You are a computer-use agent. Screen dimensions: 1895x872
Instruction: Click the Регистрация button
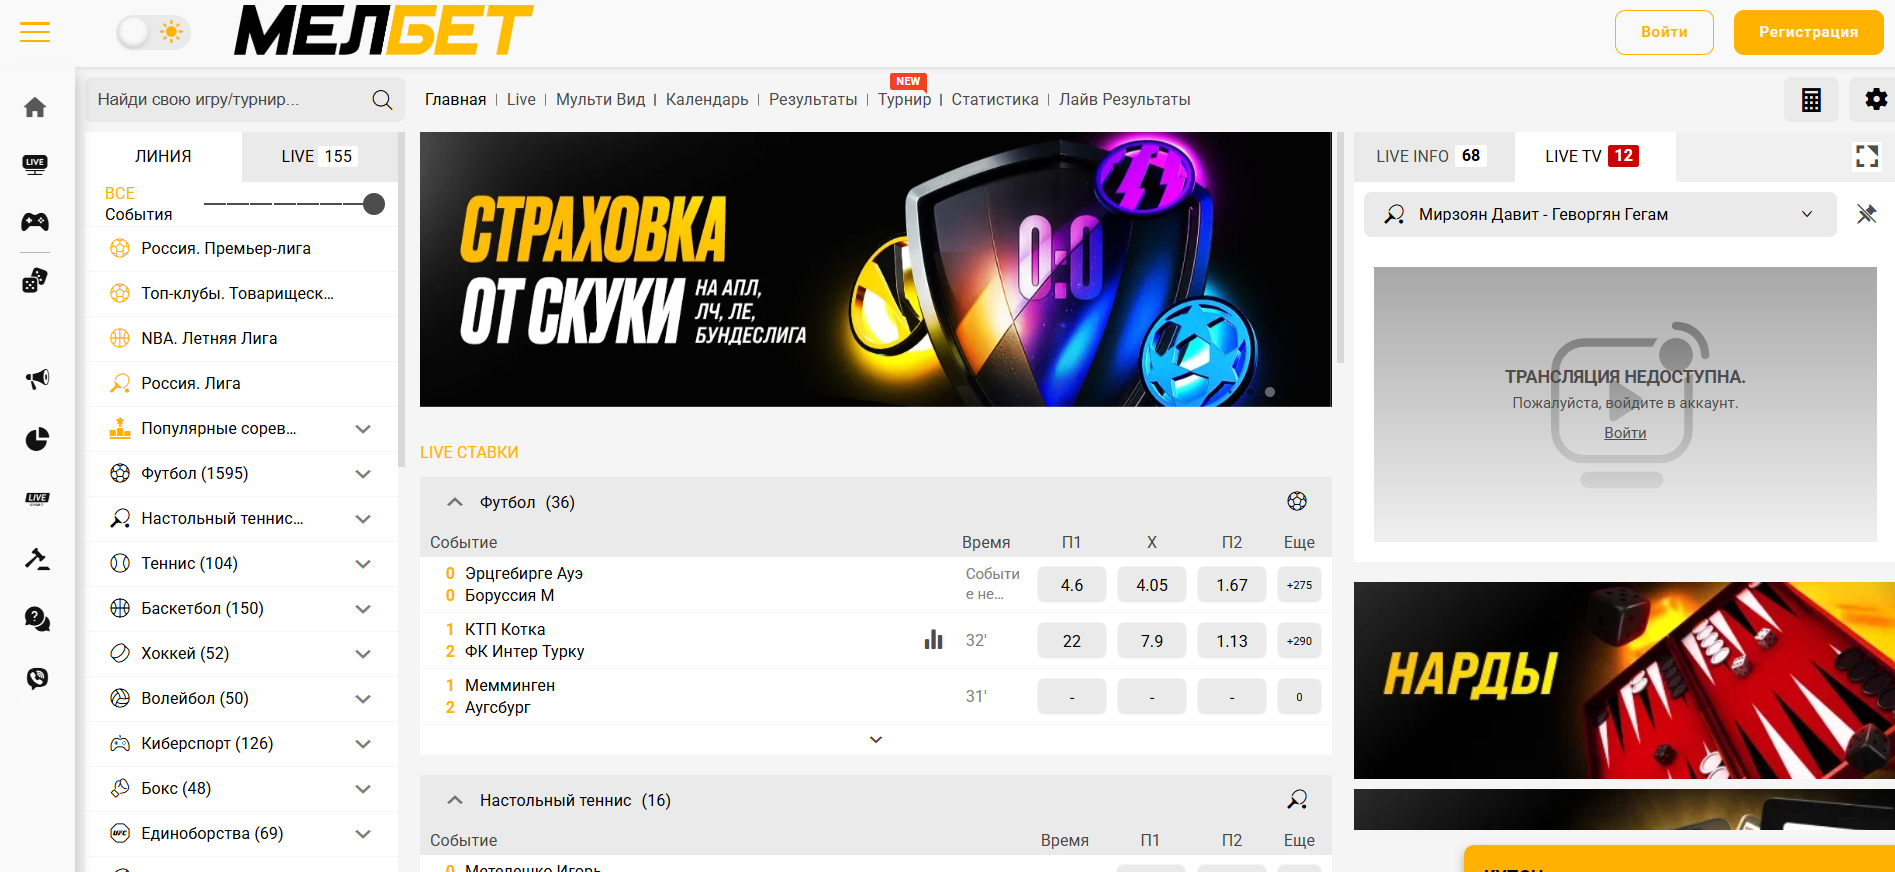[x=1808, y=32]
